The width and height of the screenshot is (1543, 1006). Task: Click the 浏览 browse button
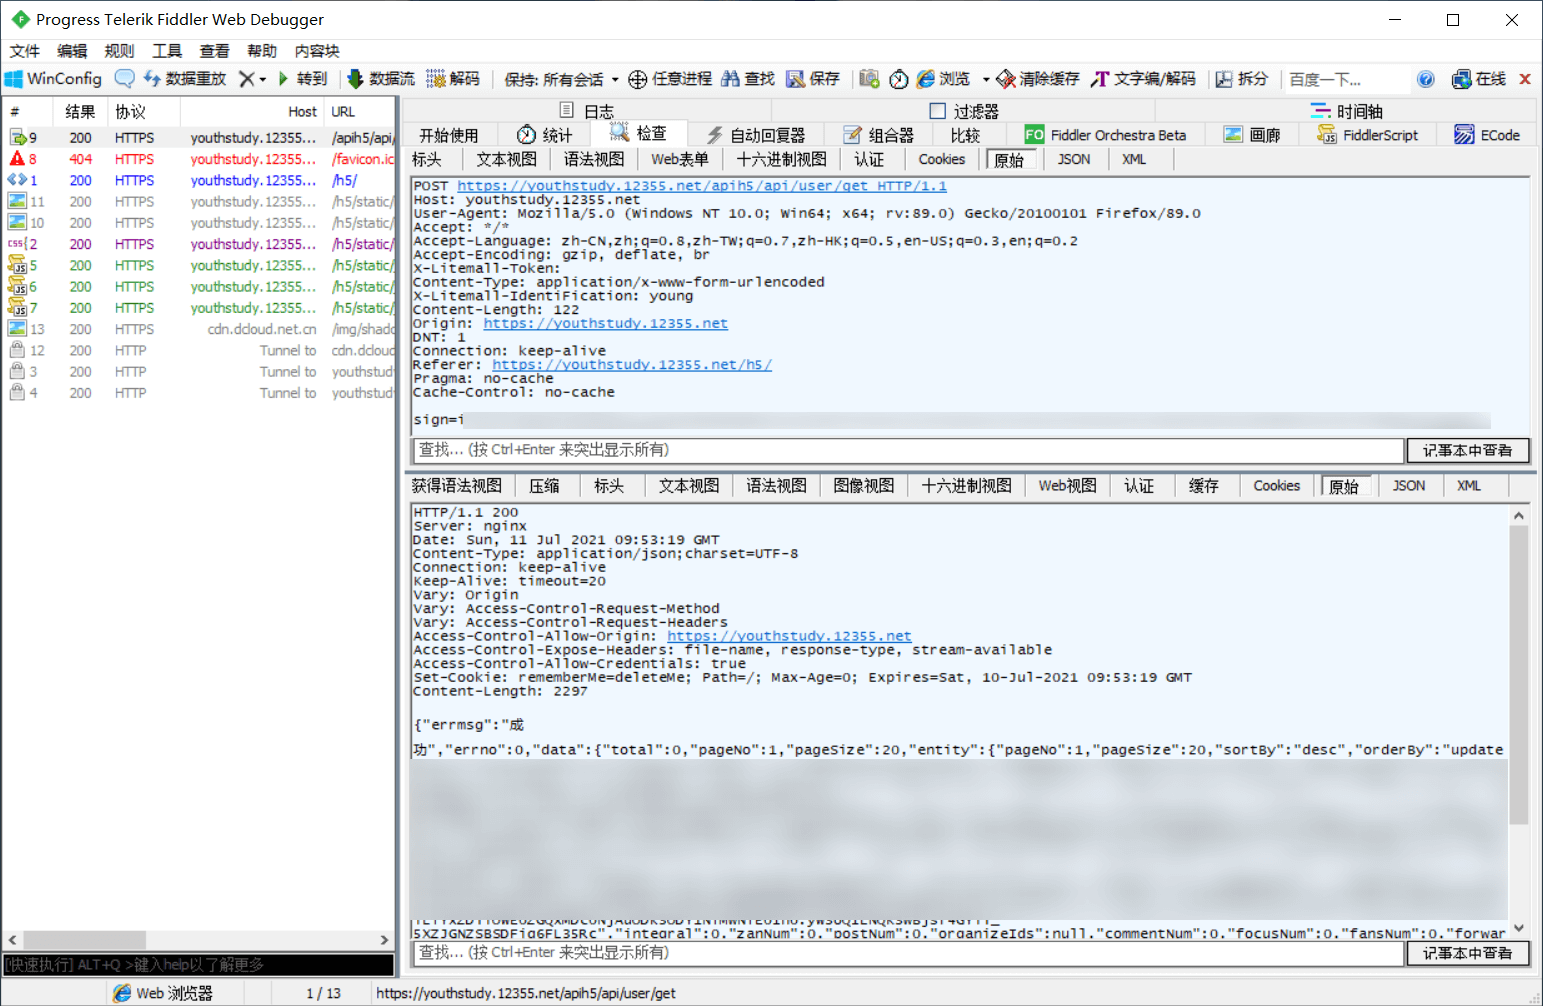coord(944,78)
